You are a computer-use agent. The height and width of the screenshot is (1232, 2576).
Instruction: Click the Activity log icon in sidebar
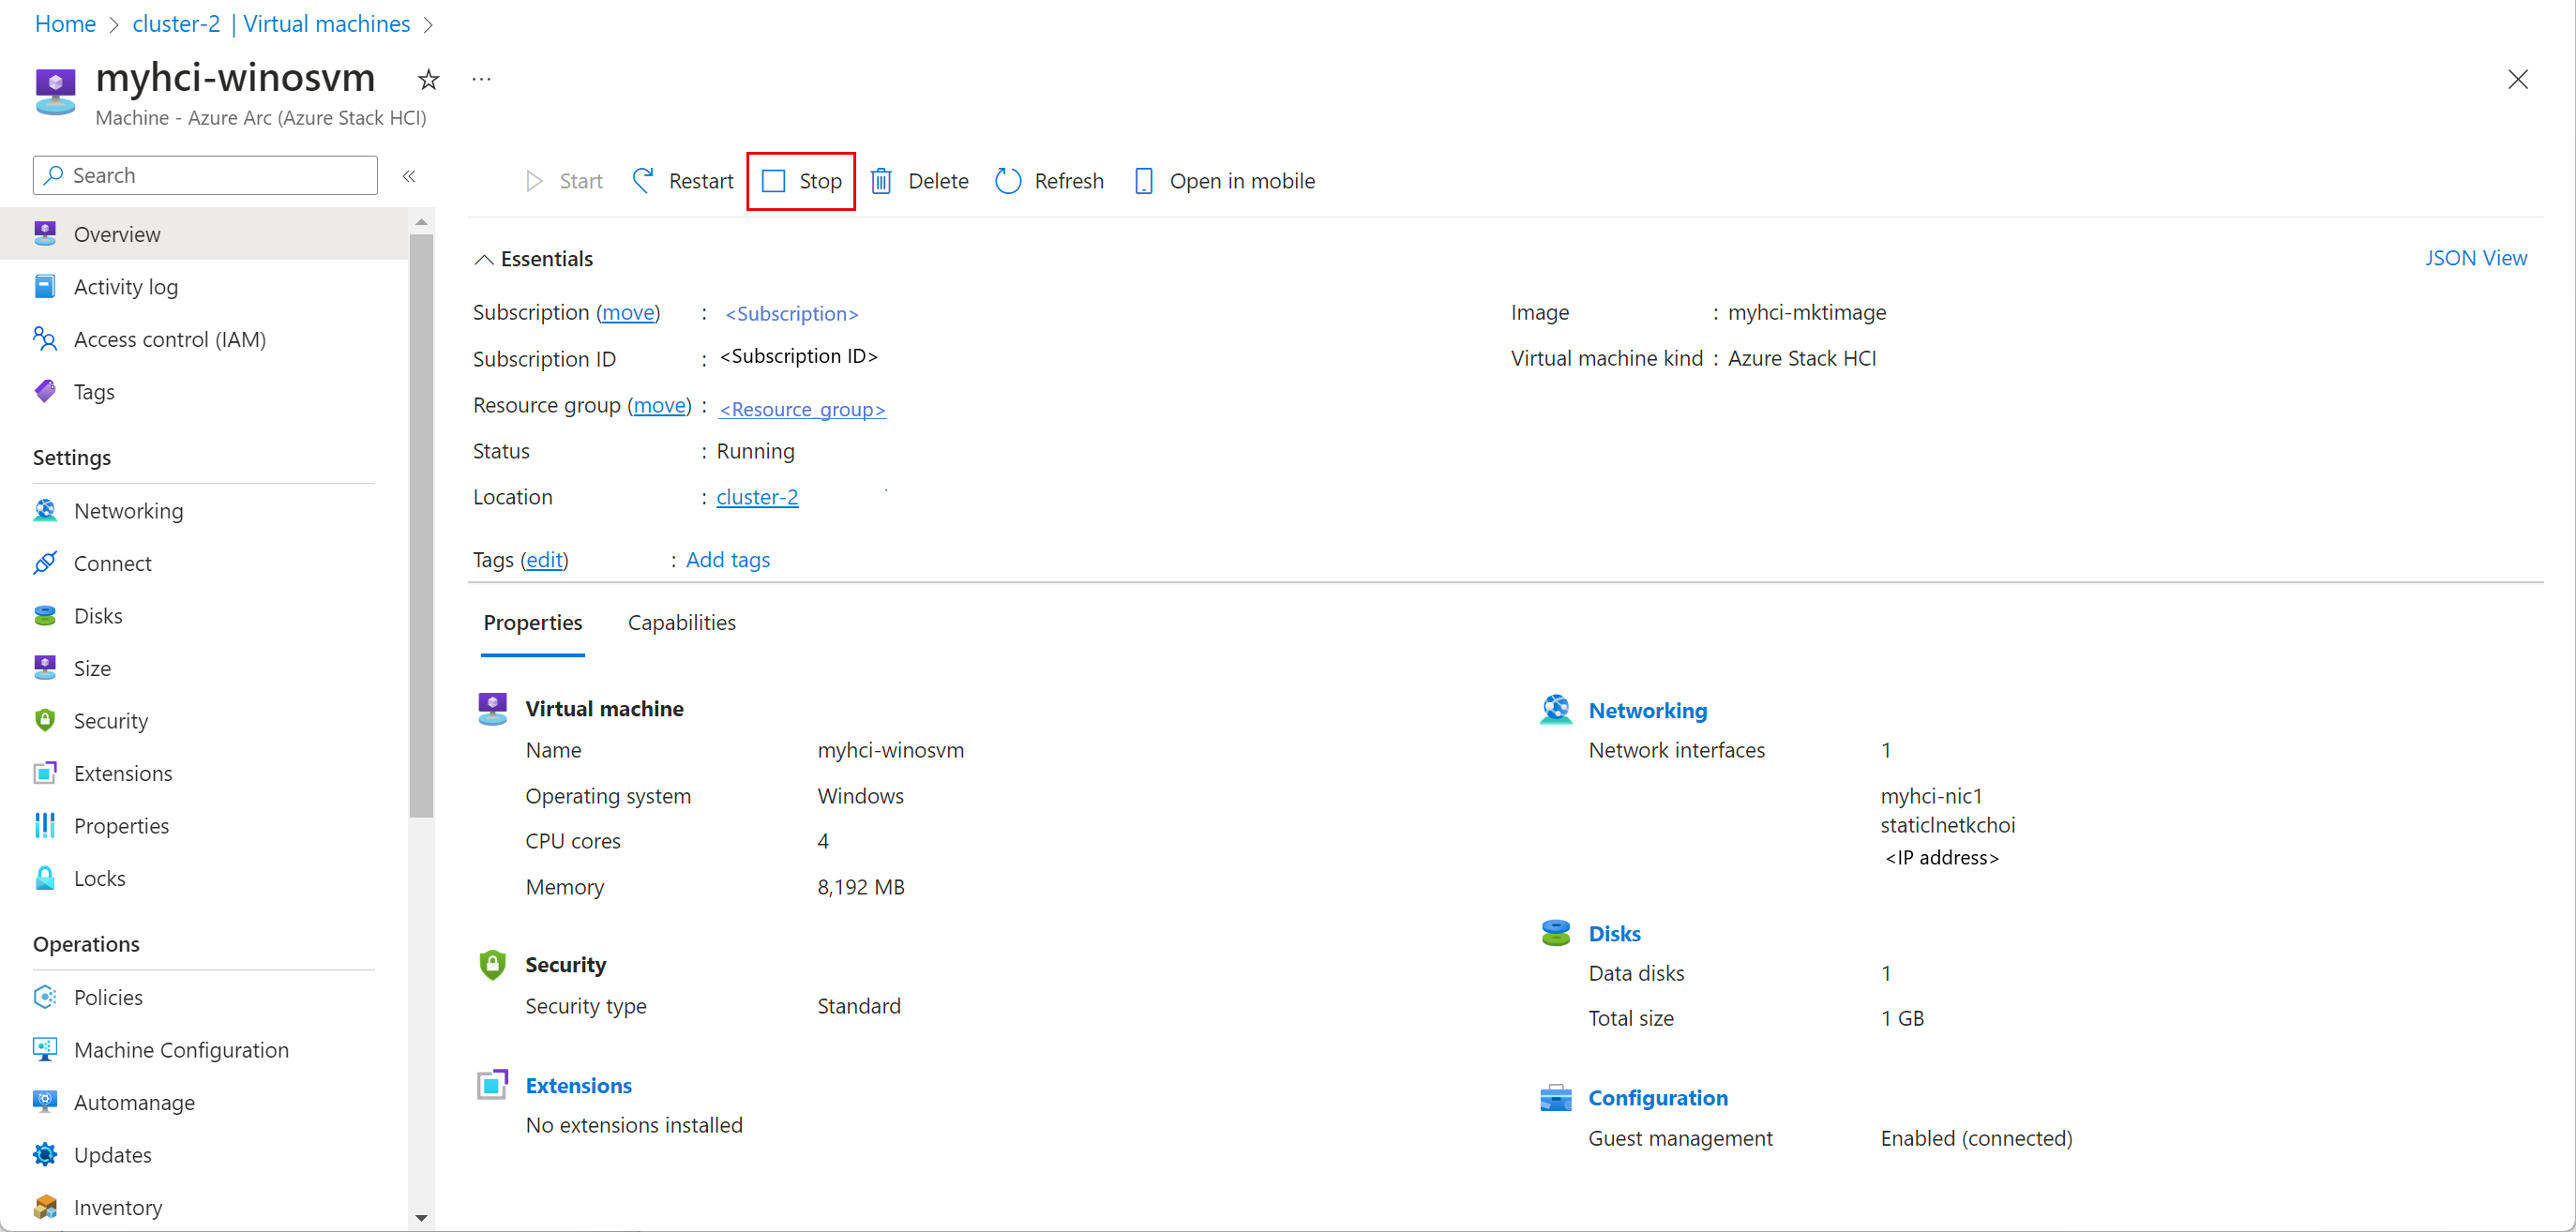click(45, 287)
